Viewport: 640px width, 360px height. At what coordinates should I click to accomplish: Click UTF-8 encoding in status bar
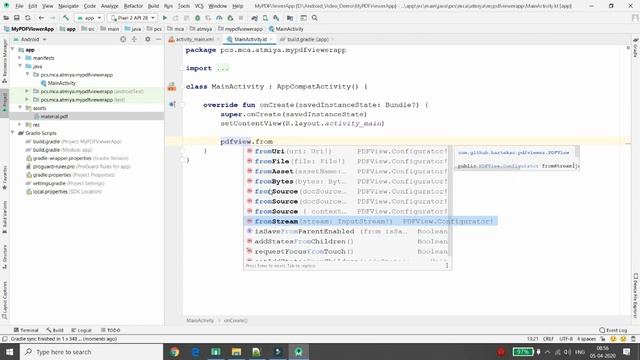click(566, 339)
